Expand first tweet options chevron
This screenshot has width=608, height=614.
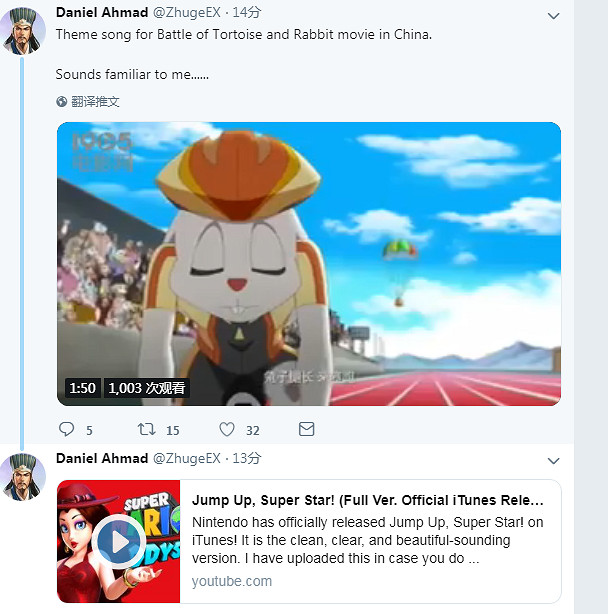pos(553,16)
